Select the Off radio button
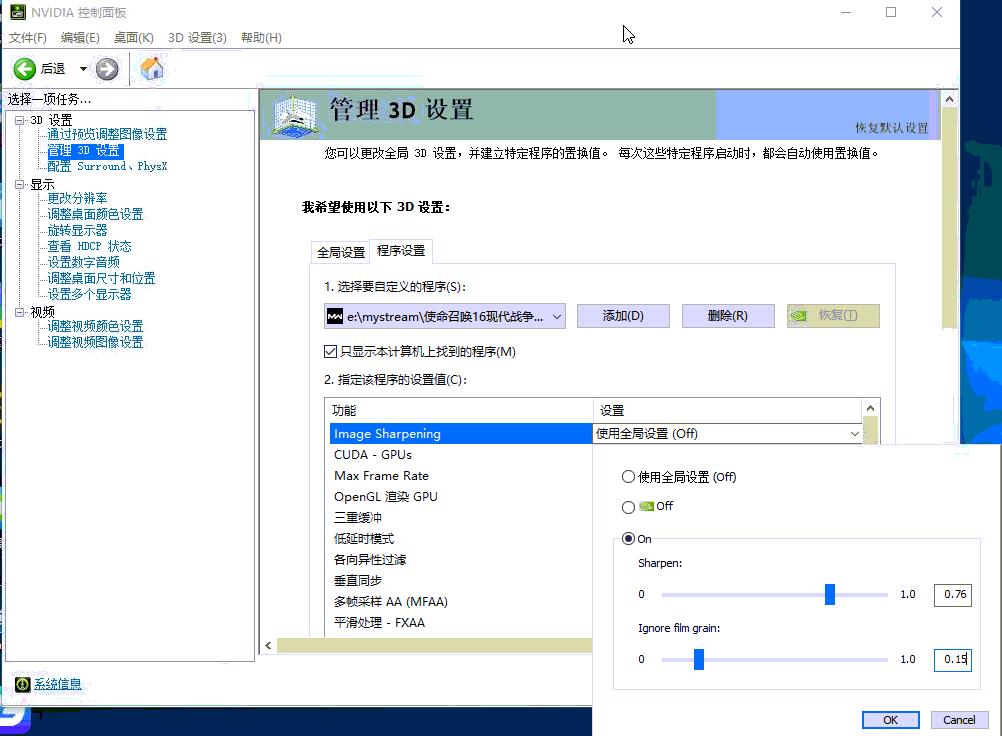Image resolution: width=1002 pixels, height=736 pixels. click(x=628, y=507)
